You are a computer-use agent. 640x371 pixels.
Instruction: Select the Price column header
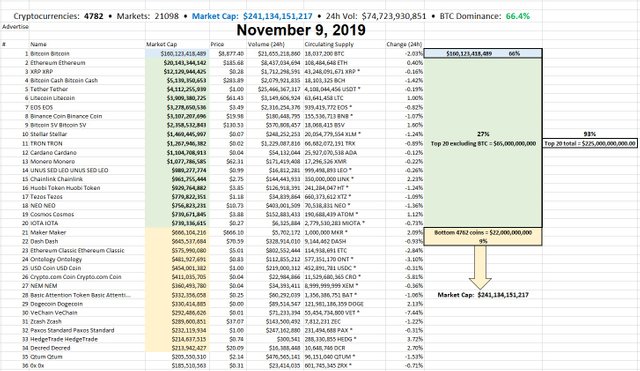217,44
